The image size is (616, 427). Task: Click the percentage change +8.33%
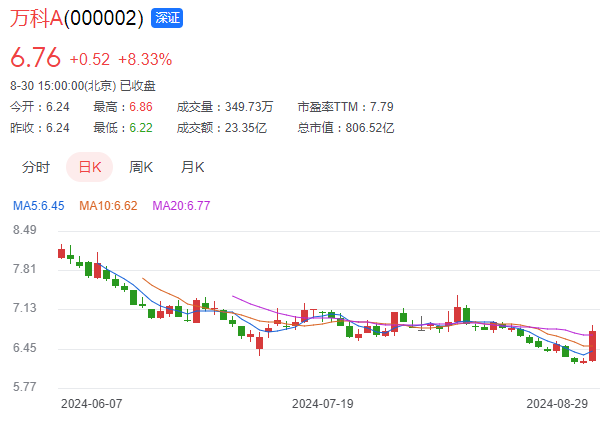(145, 59)
